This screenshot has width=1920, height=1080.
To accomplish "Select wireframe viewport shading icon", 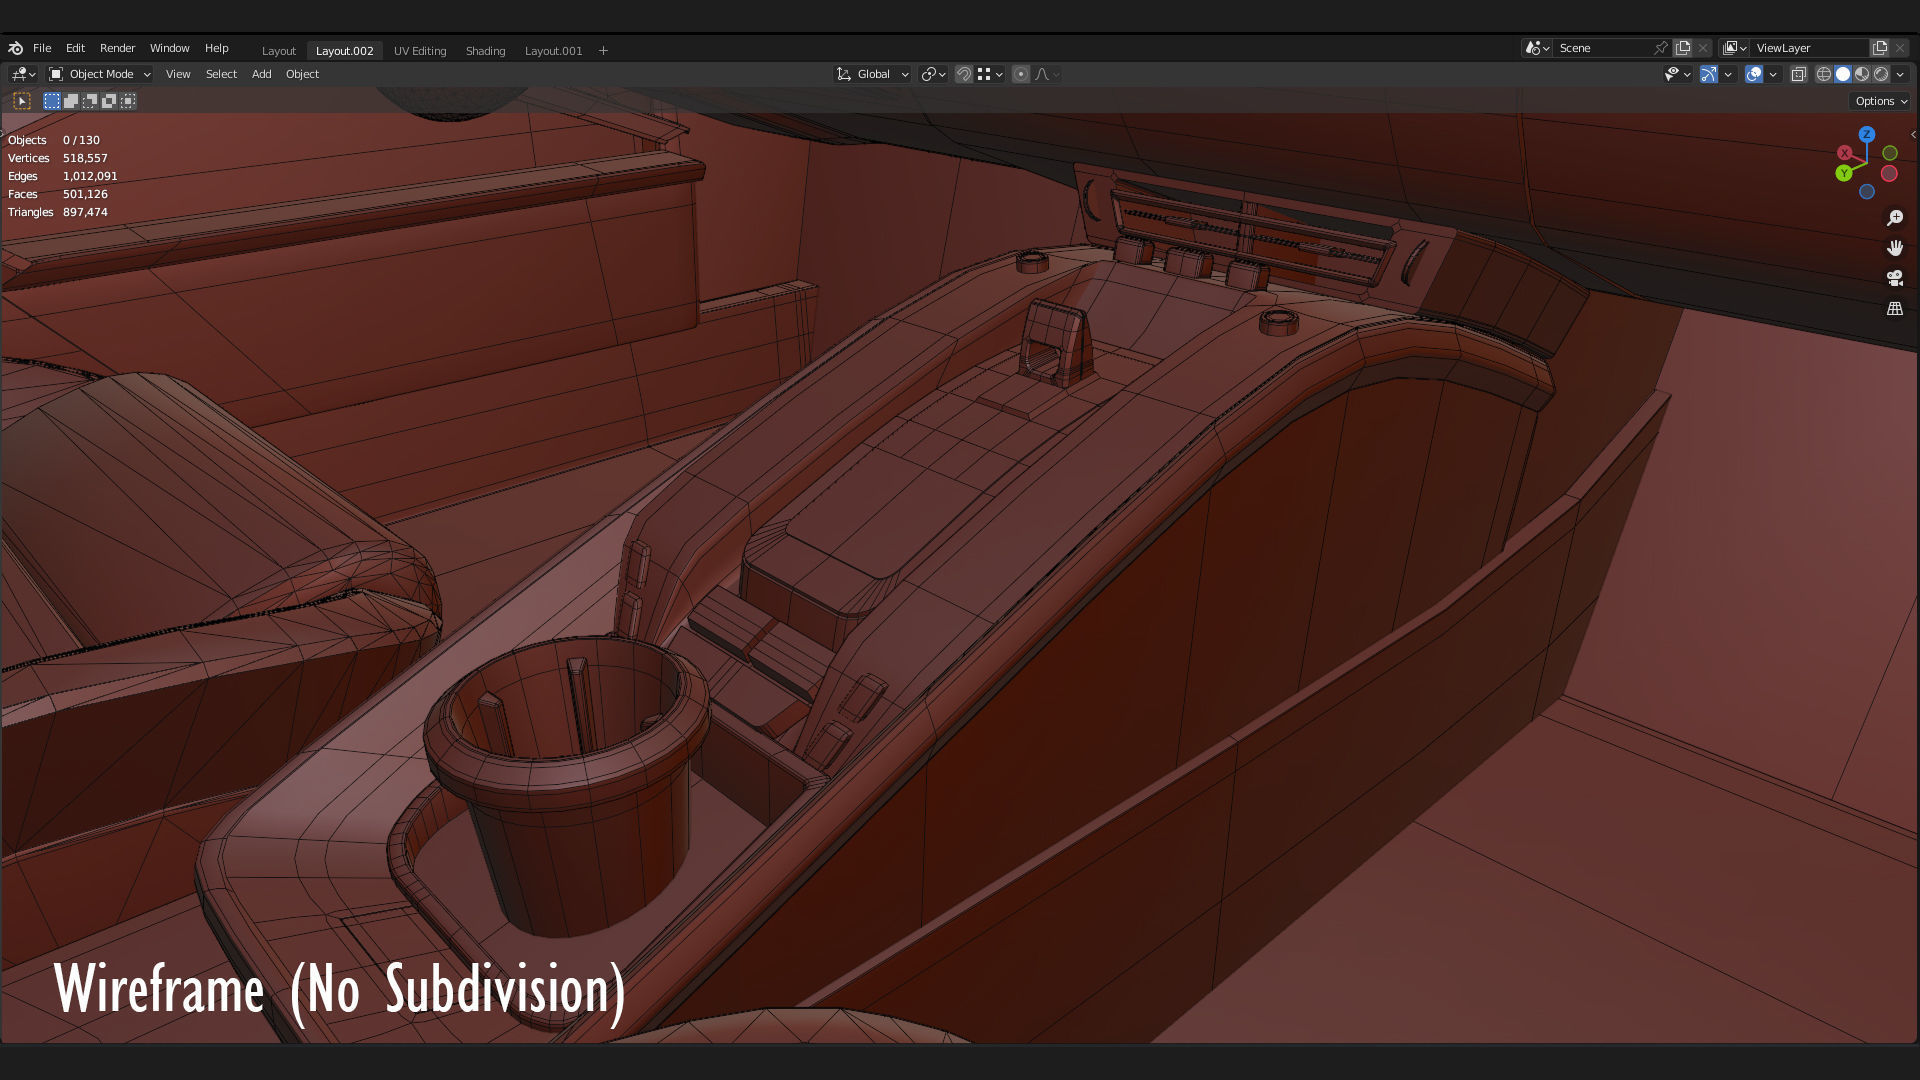I will click(1823, 74).
